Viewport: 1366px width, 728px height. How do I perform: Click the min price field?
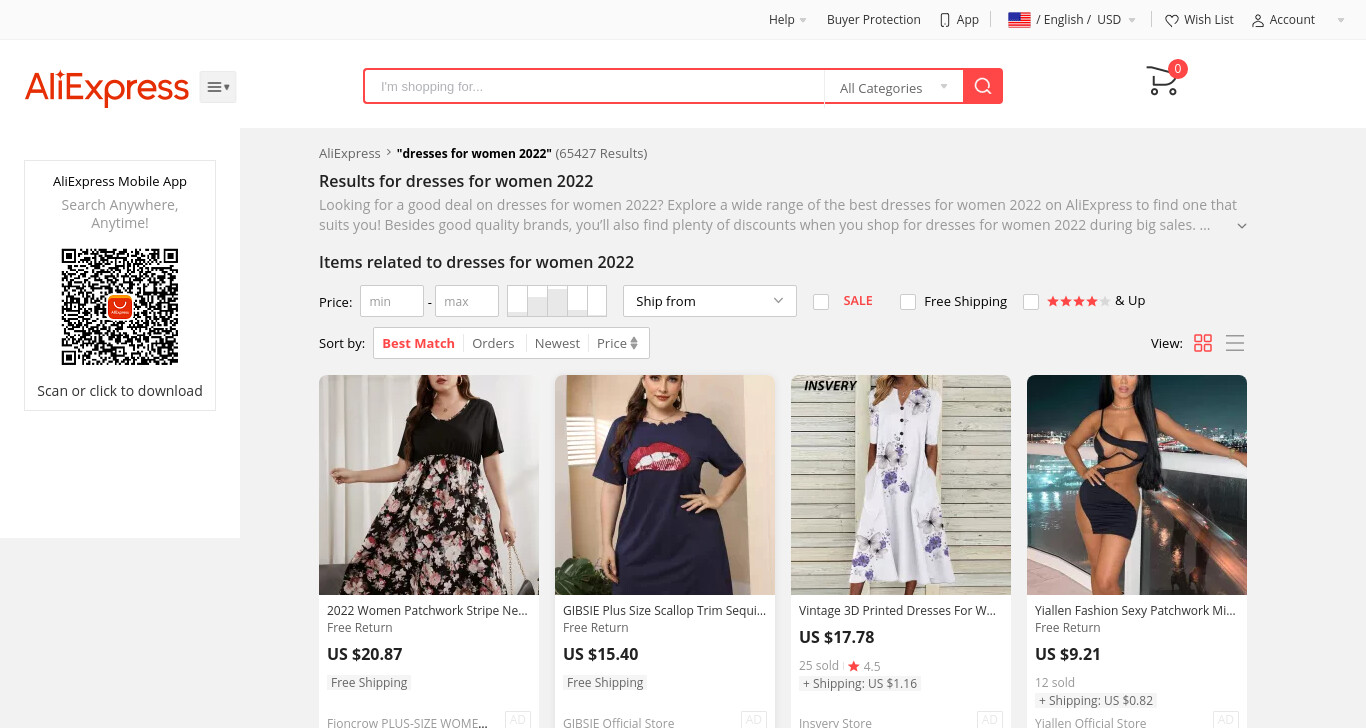[392, 301]
